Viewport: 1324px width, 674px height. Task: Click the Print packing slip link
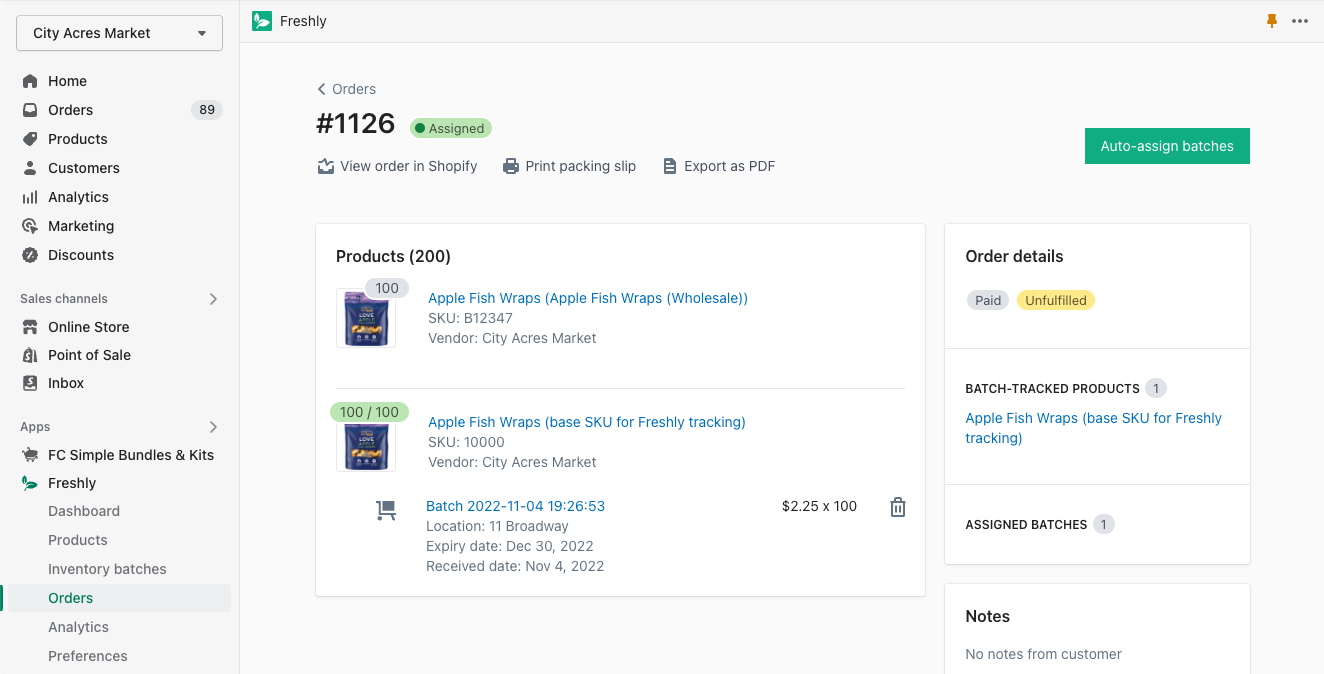(569, 166)
